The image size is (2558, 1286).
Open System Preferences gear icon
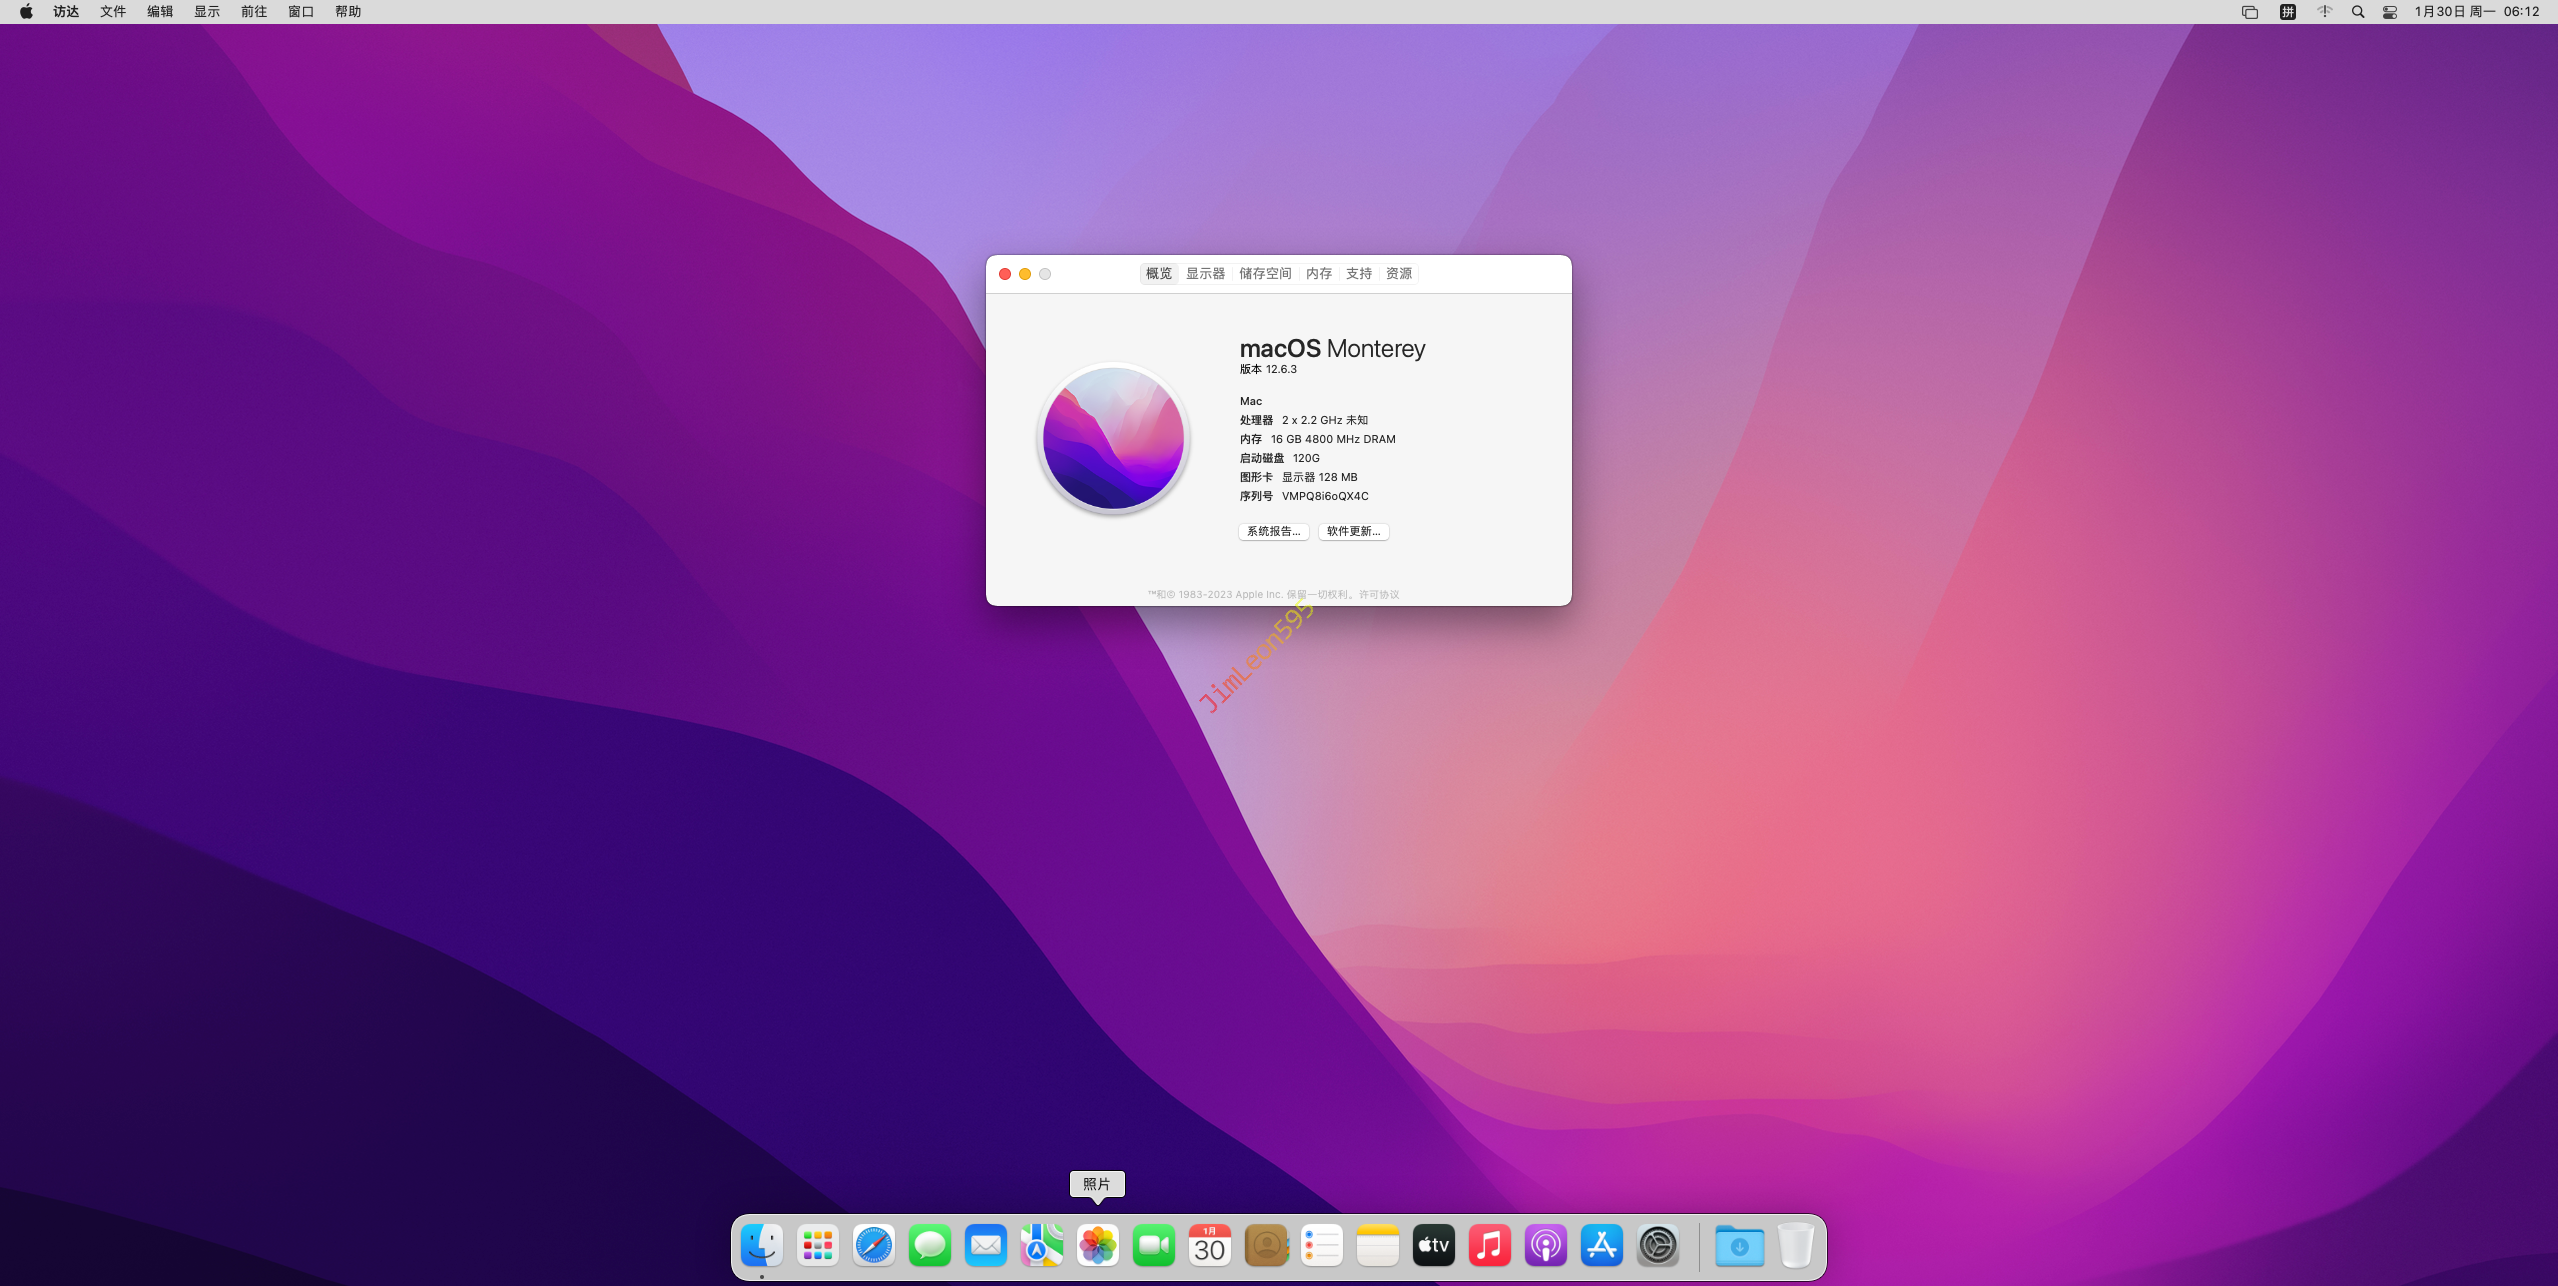[1657, 1245]
